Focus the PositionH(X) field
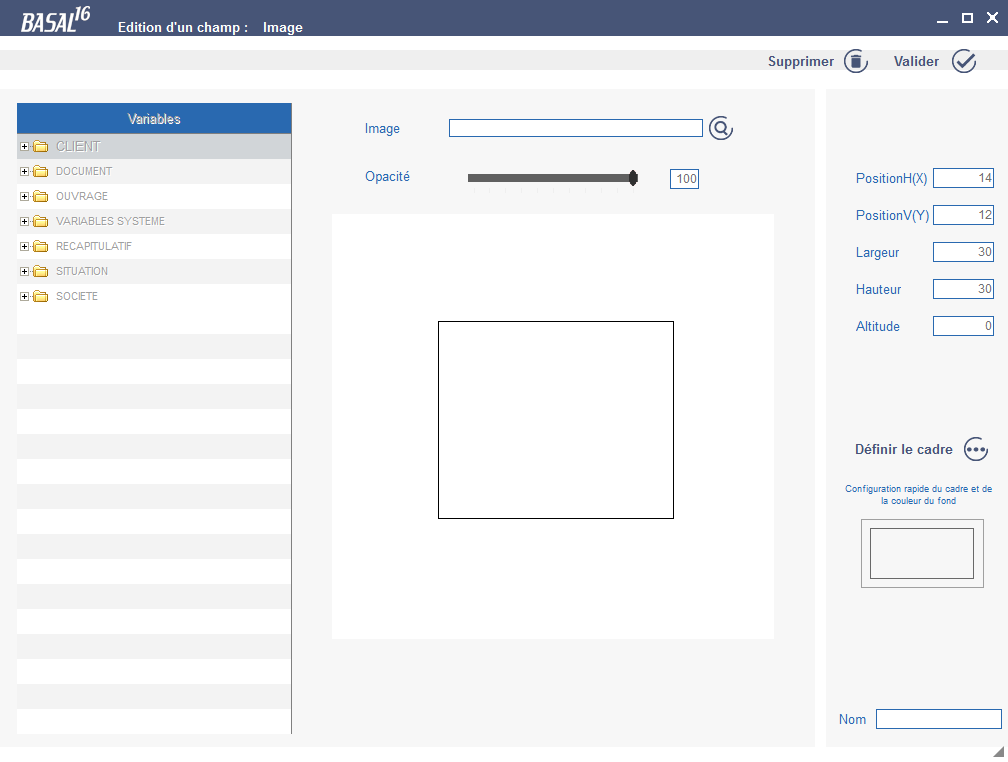Screen dimensions: 1008x762 pos(963,178)
